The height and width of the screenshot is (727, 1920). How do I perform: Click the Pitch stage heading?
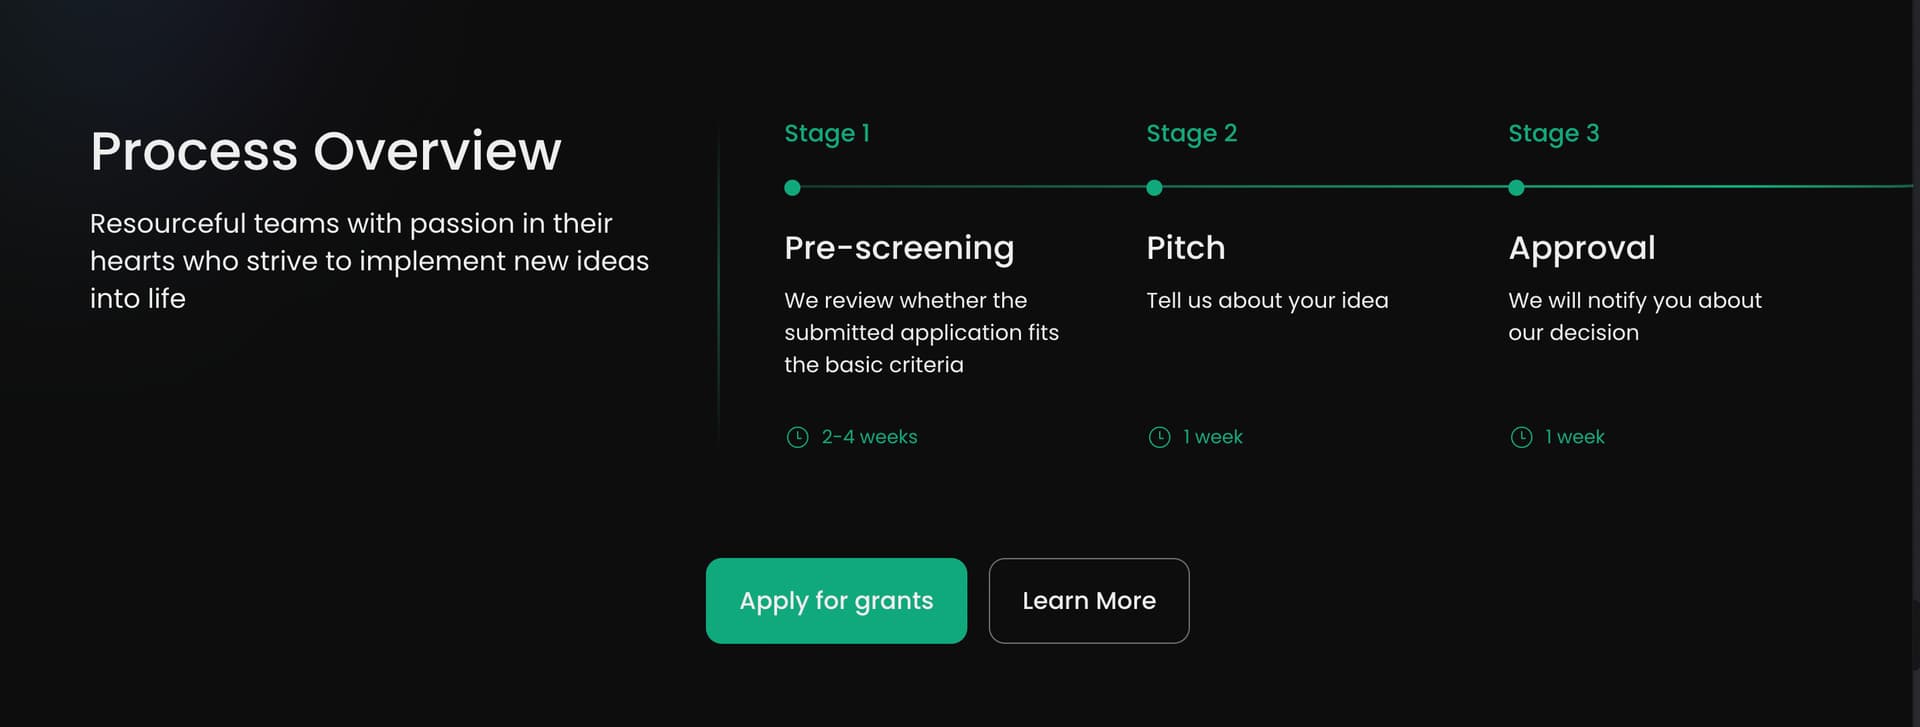(x=1185, y=248)
